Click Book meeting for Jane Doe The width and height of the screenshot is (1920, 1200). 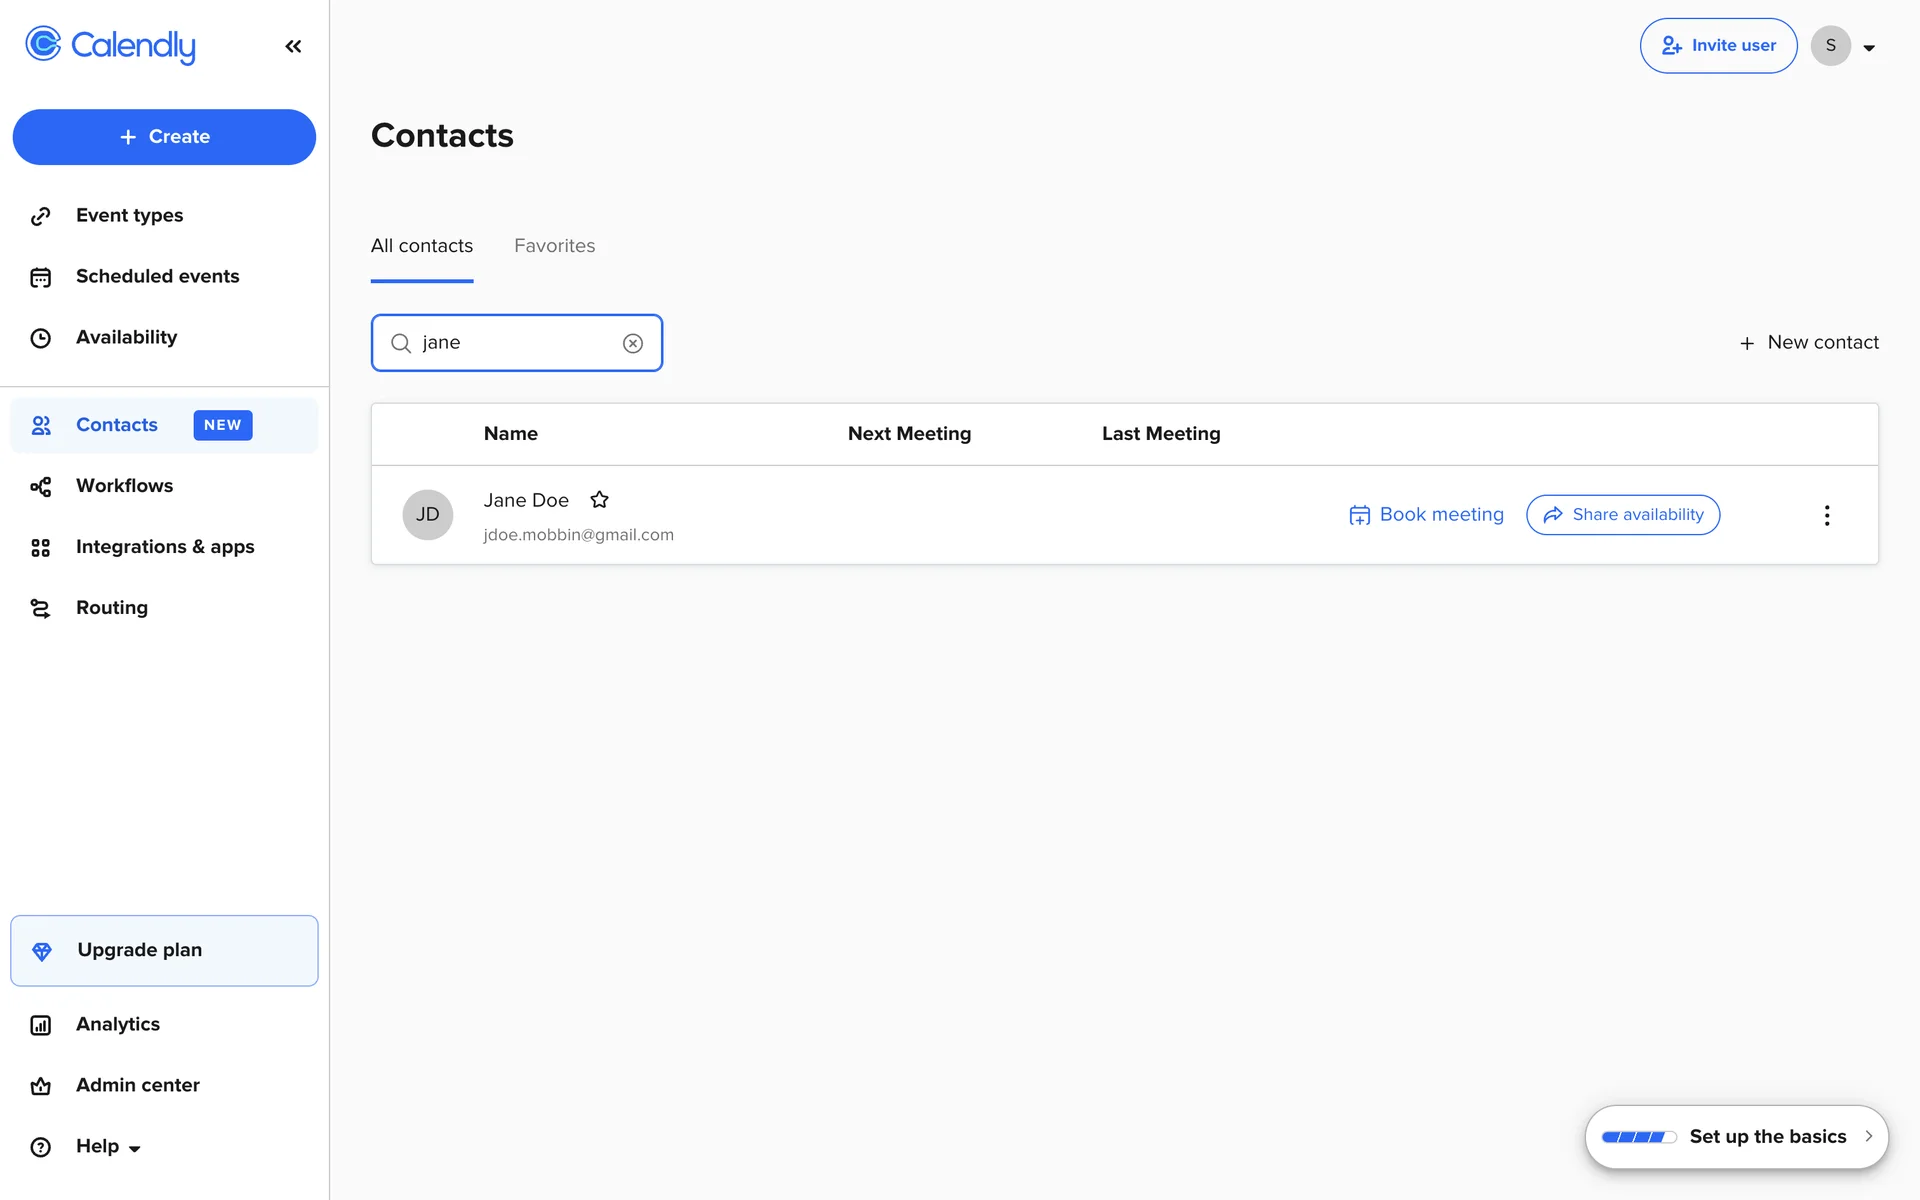(1426, 515)
